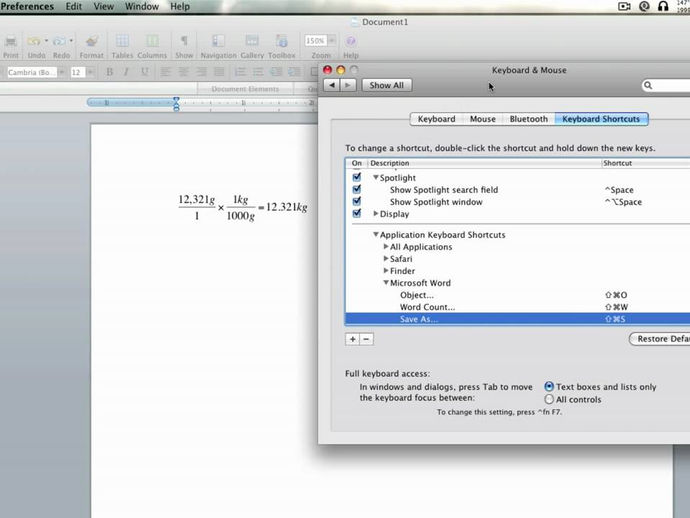The height and width of the screenshot is (518, 690).
Task: Toggle the Spotlight group checkbox
Action: coord(357,177)
